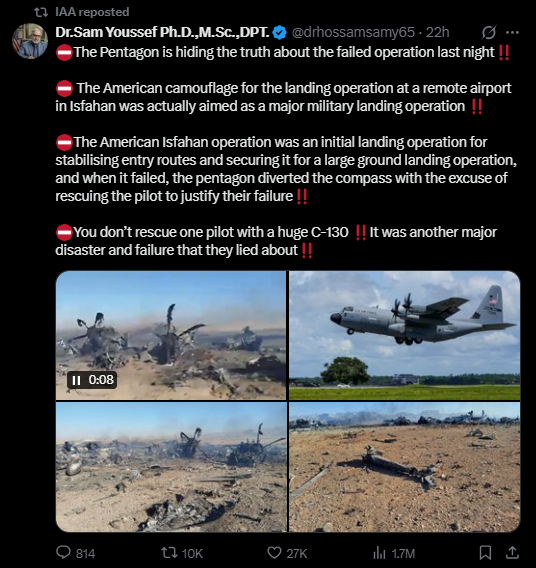Image resolution: width=536 pixels, height=568 pixels.
Task: Open the three-dot more options menu
Action: (x=512, y=33)
